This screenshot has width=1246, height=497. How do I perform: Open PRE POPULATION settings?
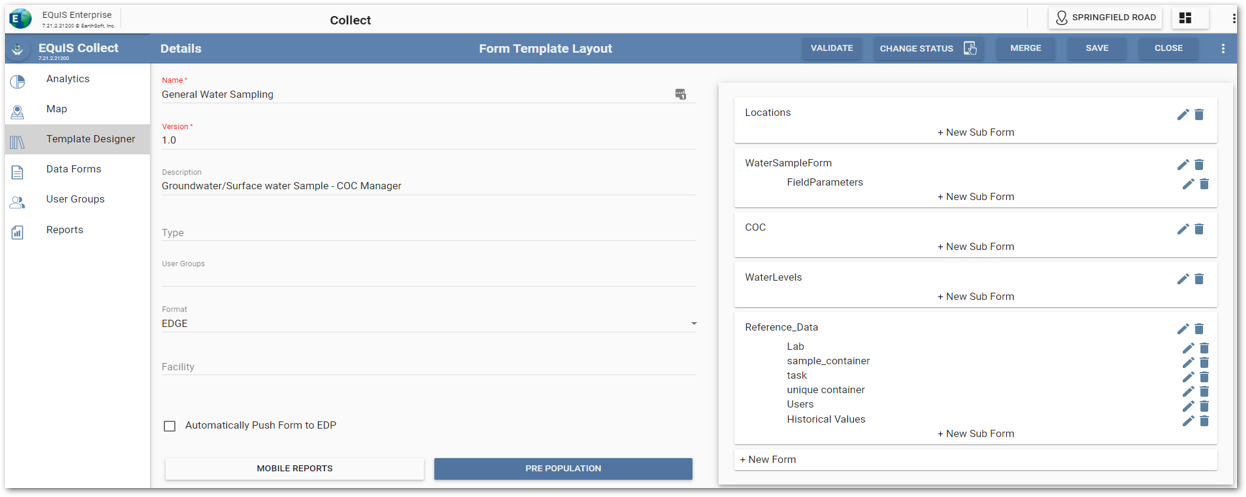(x=563, y=468)
